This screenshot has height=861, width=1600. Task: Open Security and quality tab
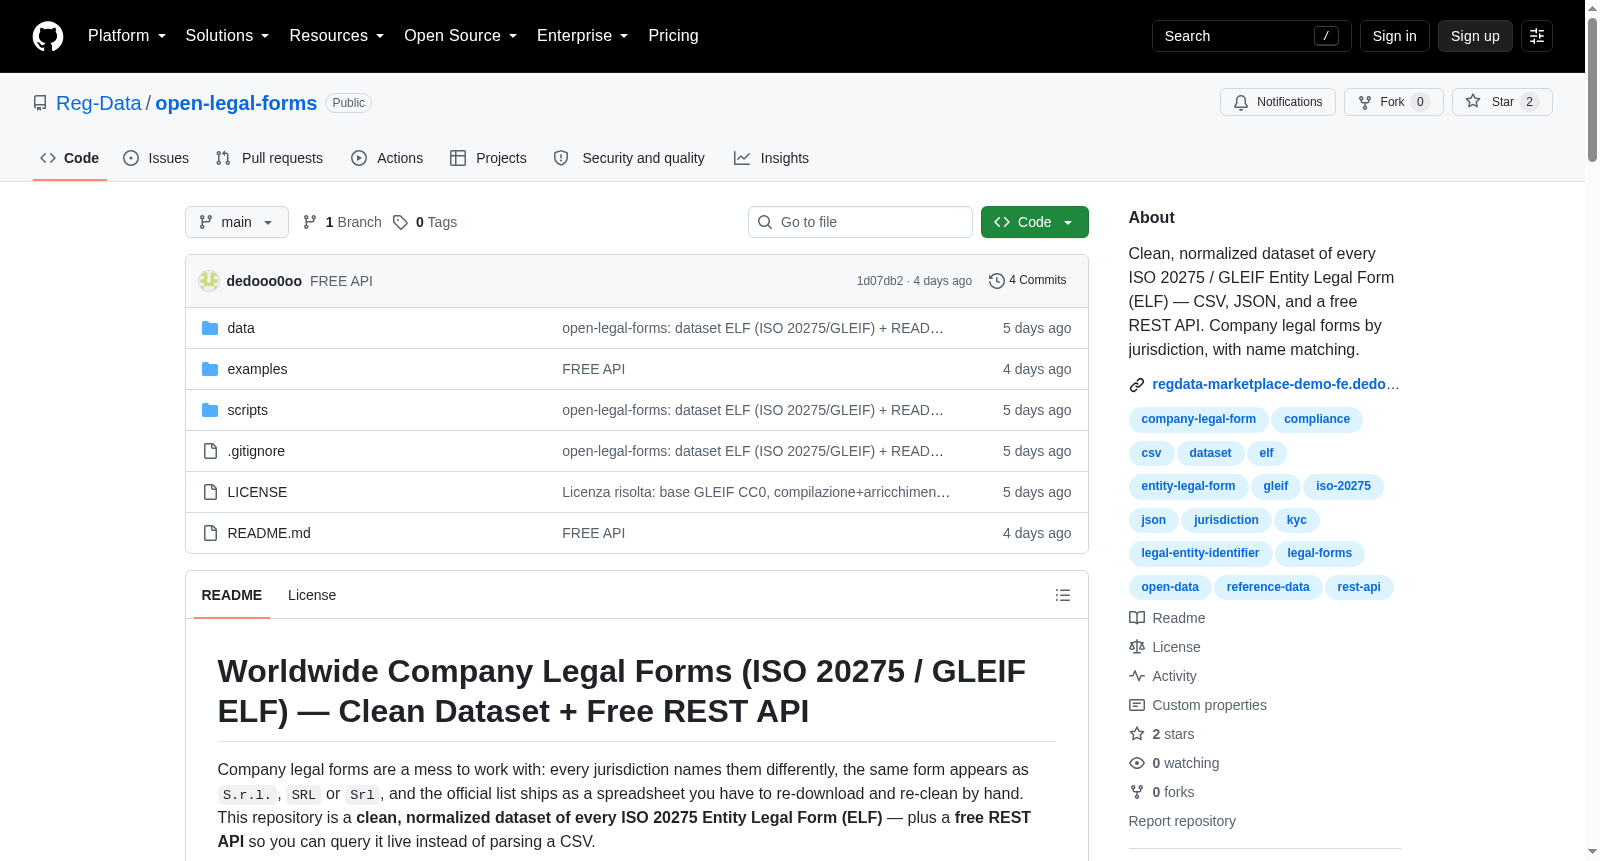[x=629, y=158]
